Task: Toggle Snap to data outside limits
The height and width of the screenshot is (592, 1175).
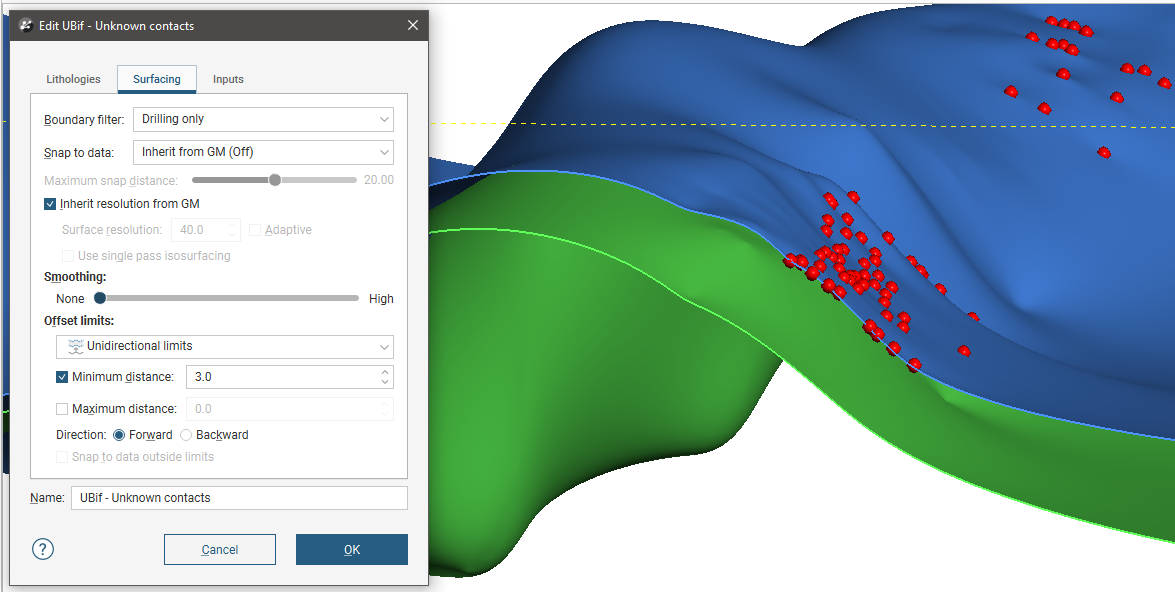Action: click(62, 457)
